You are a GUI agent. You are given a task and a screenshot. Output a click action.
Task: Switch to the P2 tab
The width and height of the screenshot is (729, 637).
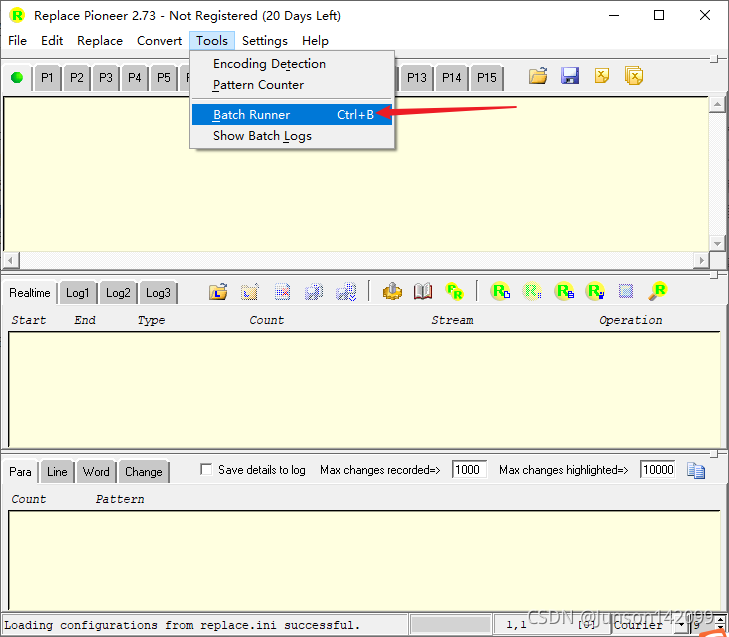pyautogui.click(x=77, y=78)
